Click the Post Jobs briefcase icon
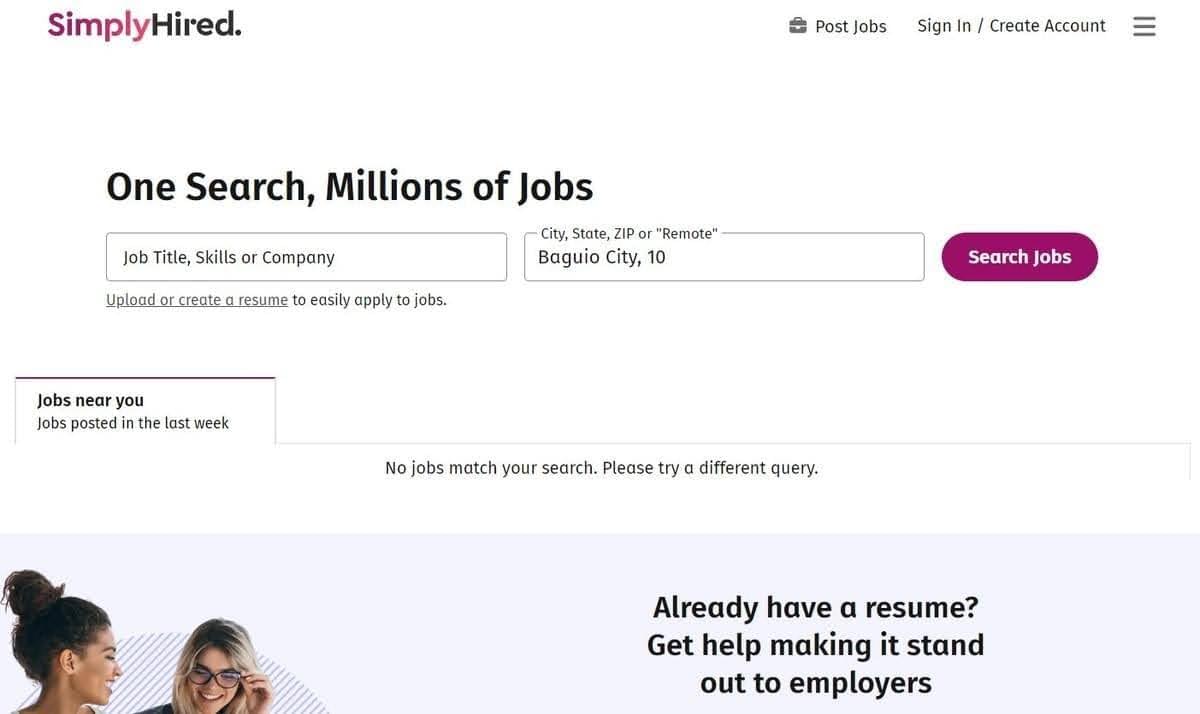Screen dimensions: 1200x714 click(797, 25)
